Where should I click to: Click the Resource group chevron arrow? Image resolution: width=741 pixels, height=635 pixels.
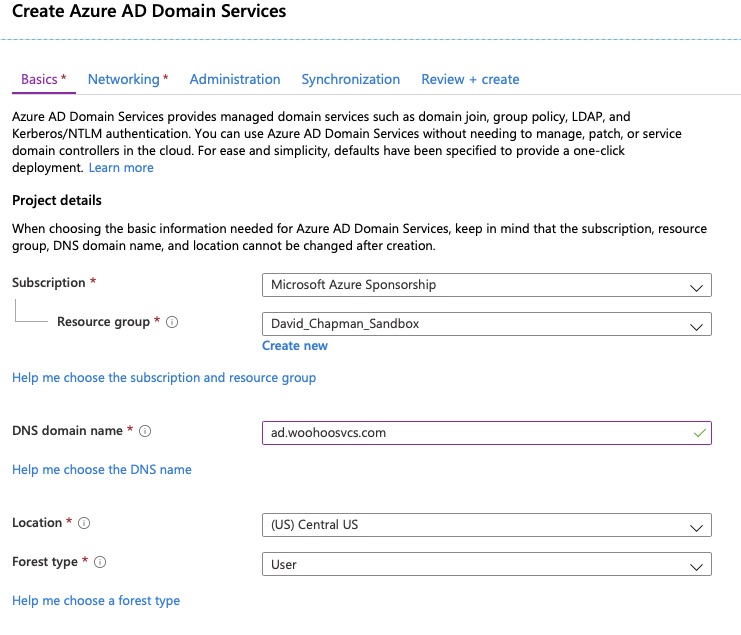point(696,327)
